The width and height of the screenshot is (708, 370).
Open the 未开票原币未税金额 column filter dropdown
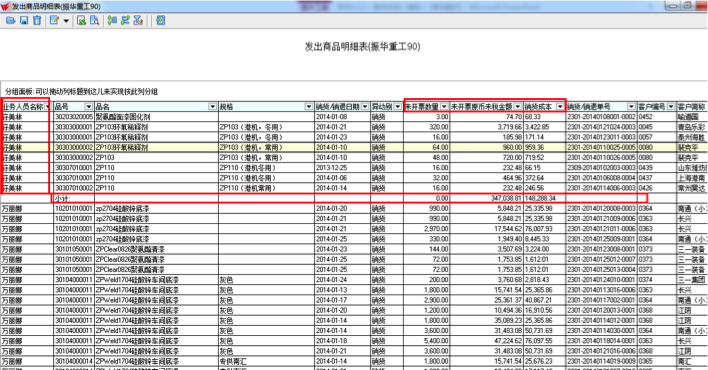[x=518, y=107]
